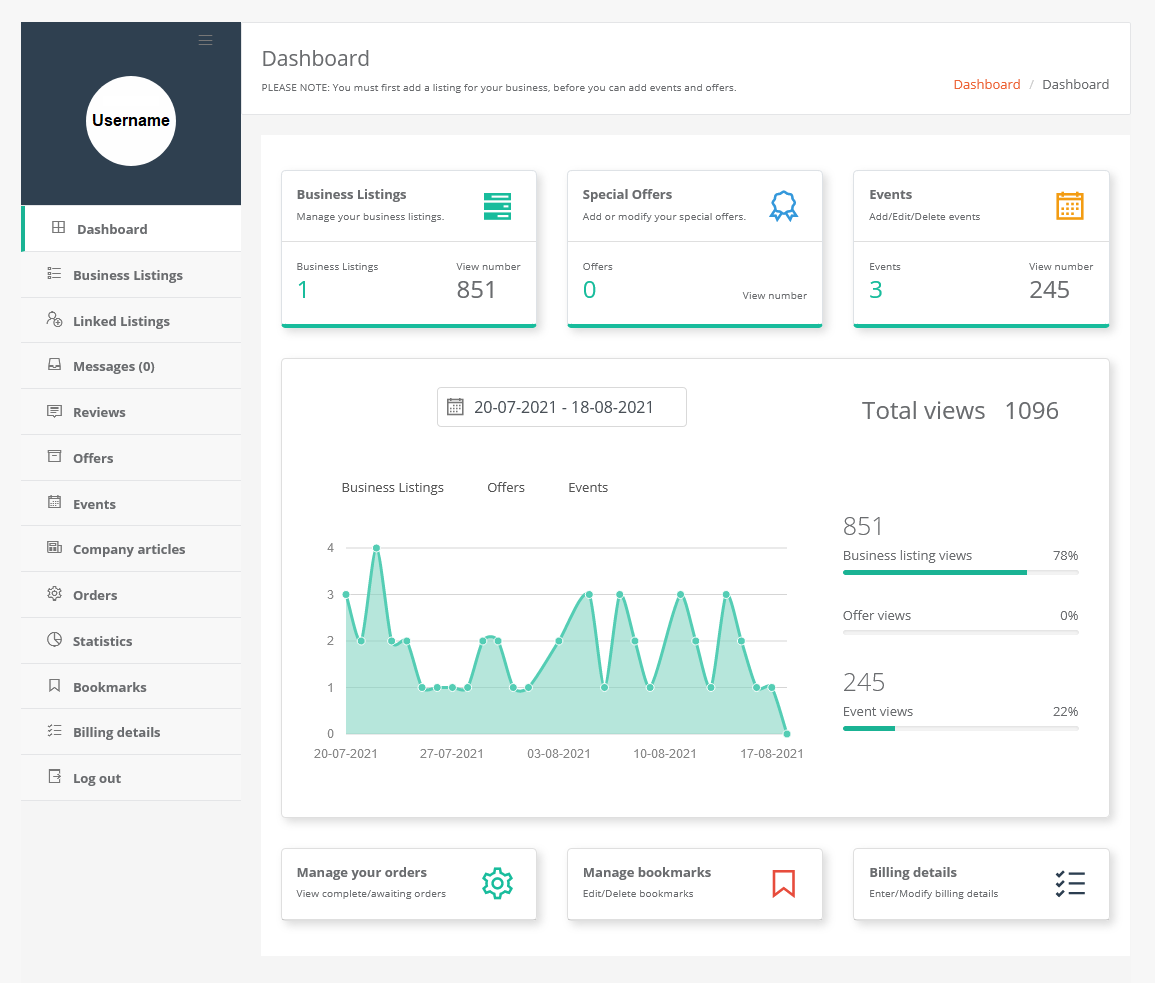Click the Company articles newspaper icon

(55, 548)
